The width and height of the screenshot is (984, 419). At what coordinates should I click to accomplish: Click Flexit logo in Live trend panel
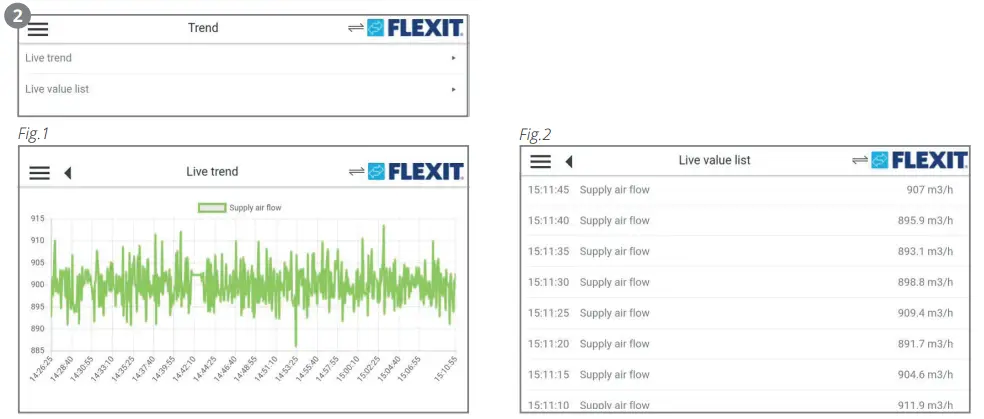click(x=415, y=171)
